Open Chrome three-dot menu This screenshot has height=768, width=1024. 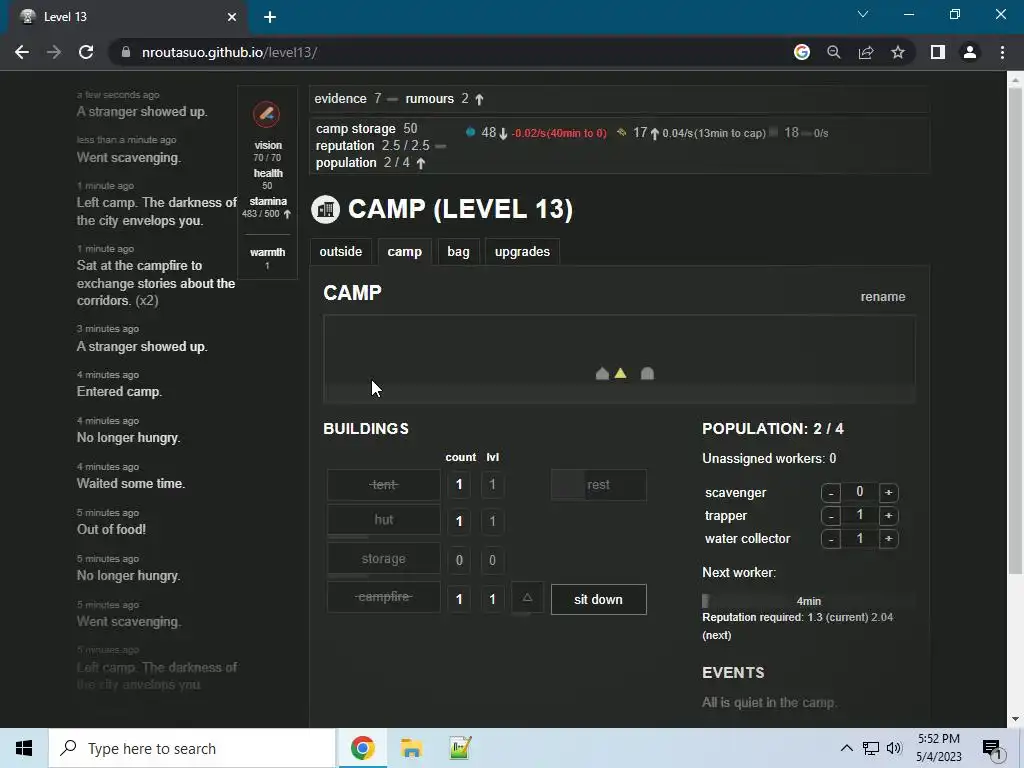[x=1002, y=52]
